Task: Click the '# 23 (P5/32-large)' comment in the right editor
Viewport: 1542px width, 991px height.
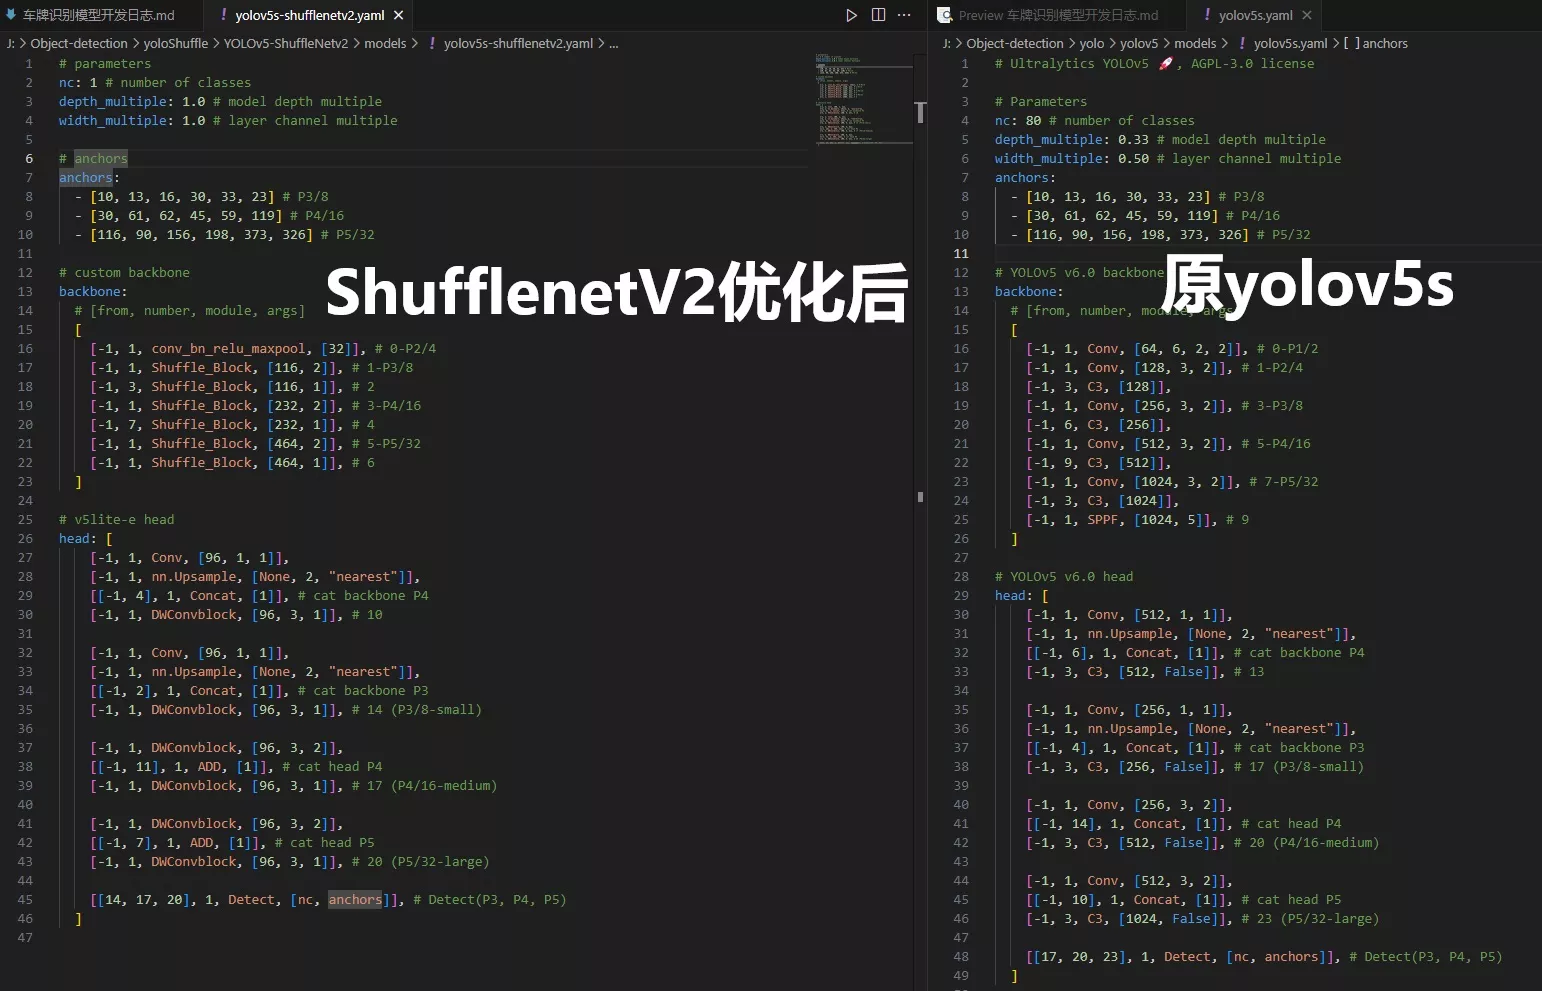Action: pyautogui.click(x=1310, y=918)
